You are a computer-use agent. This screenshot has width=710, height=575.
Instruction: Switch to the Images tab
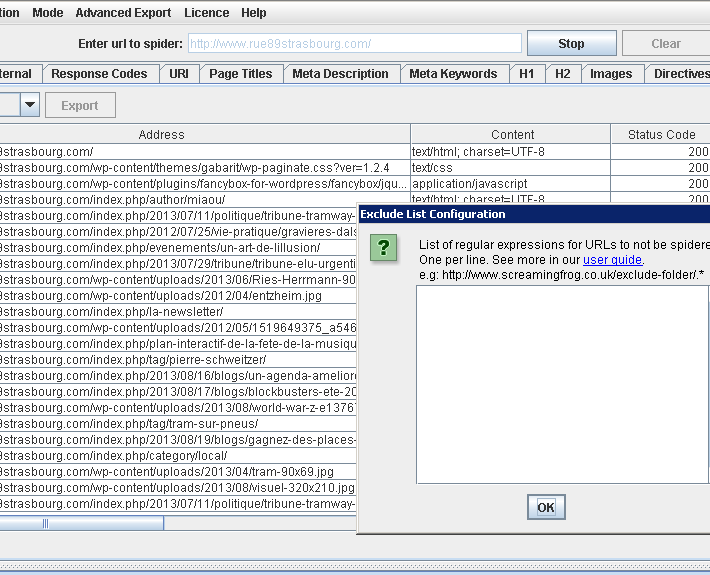(610, 74)
